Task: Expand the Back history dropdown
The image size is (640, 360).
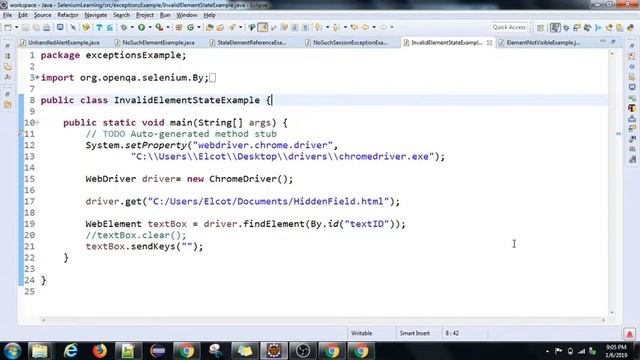Action: click(x=374, y=27)
